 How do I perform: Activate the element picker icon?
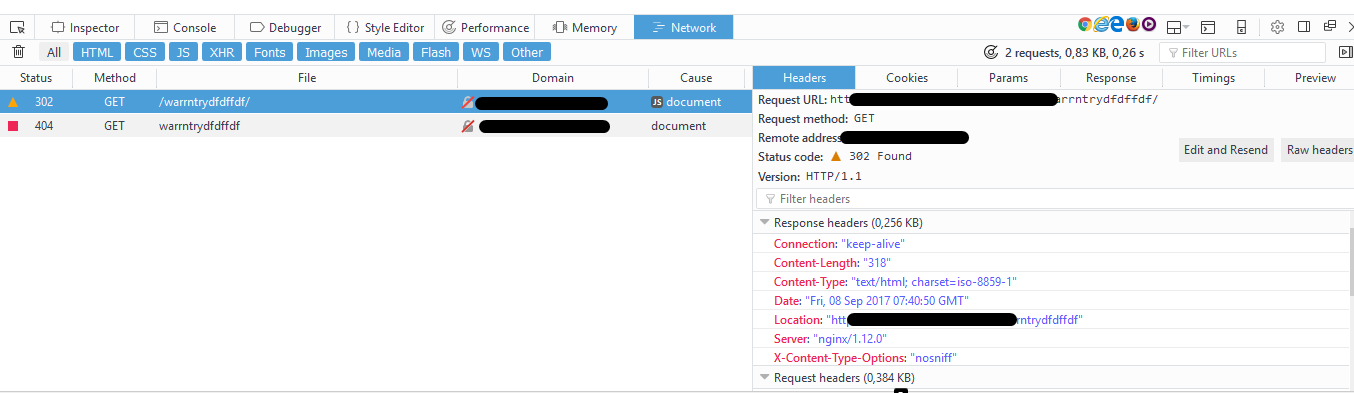point(17,27)
